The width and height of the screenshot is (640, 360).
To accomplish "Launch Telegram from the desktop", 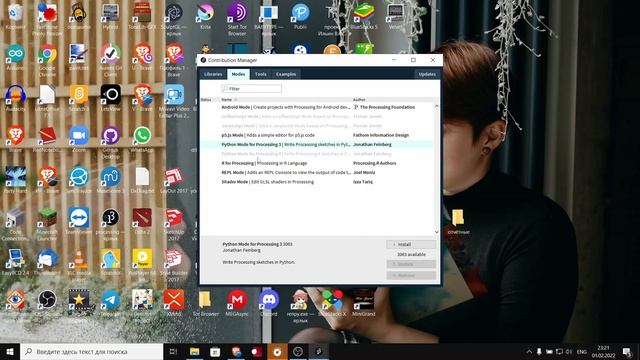I will click(x=111, y=302).
